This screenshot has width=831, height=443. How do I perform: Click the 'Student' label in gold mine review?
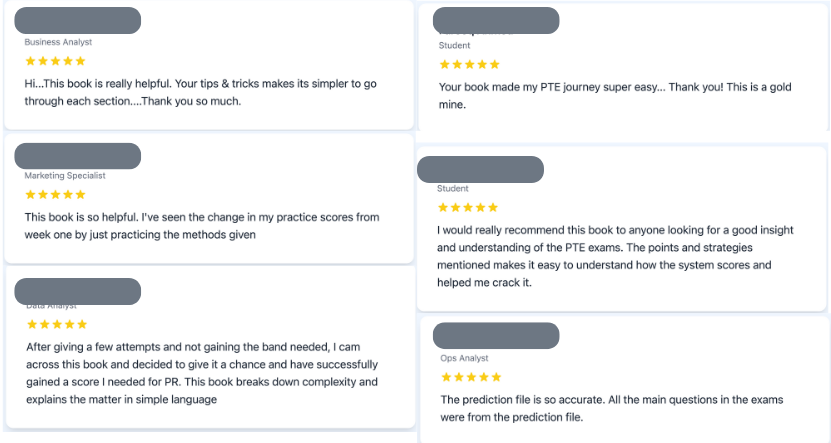pos(454,46)
